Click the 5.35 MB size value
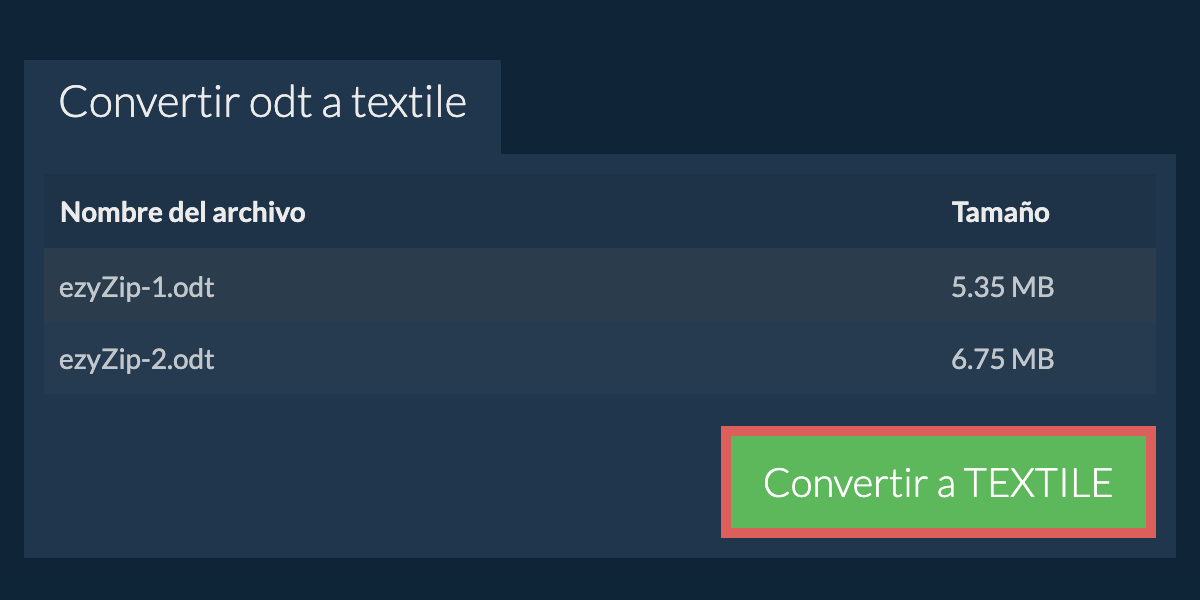The width and height of the screenshot is (1200, 600). click(x=1002, y=288)
